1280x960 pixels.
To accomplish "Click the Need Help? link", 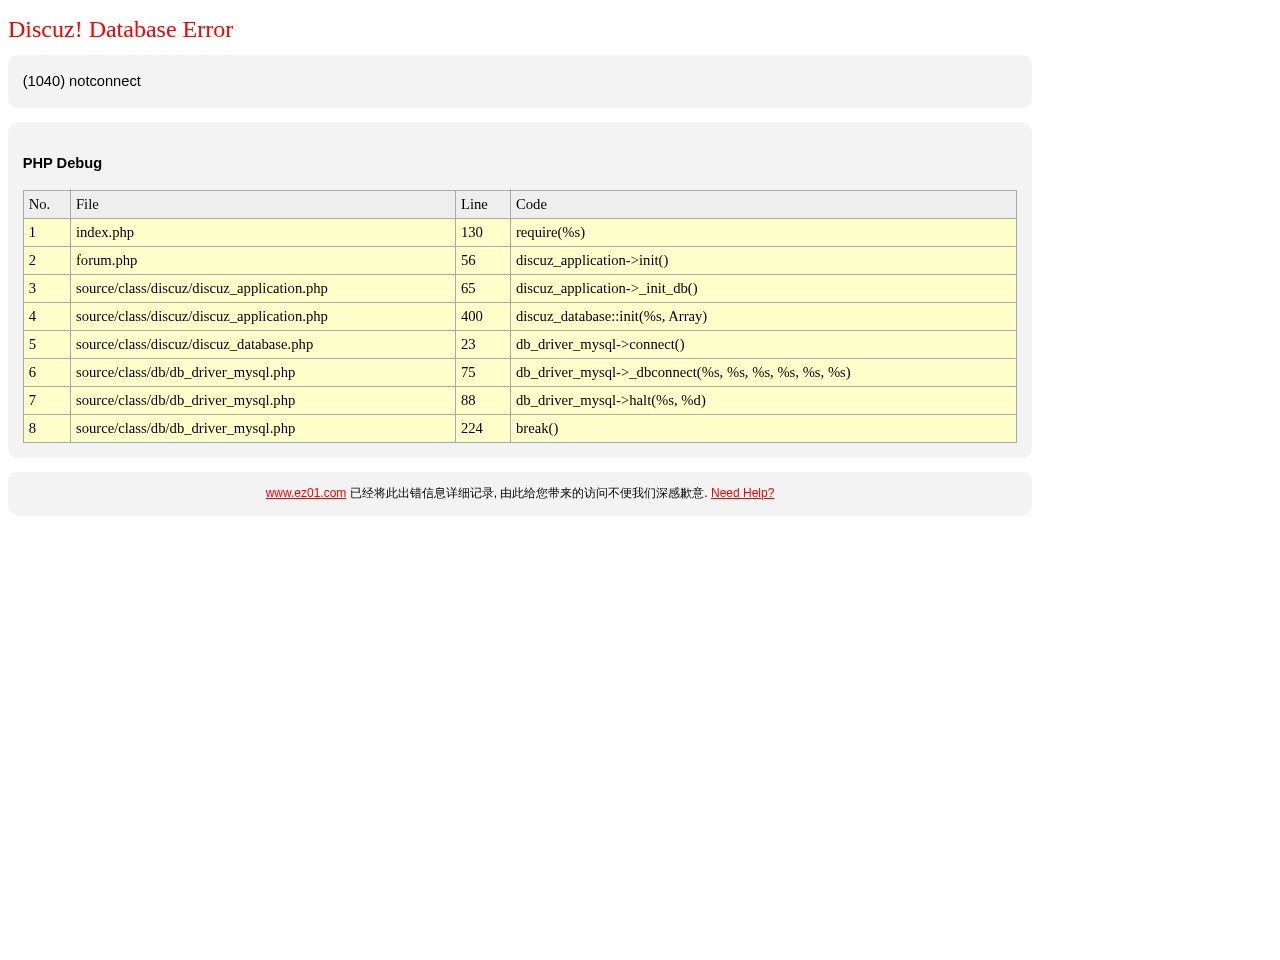I will tap(742, 493).
